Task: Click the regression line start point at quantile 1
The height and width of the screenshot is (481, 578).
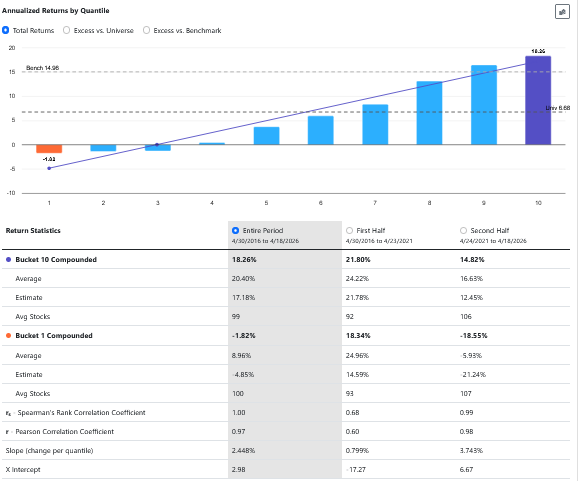Action: pyautogui.click(x=49, y=168)
